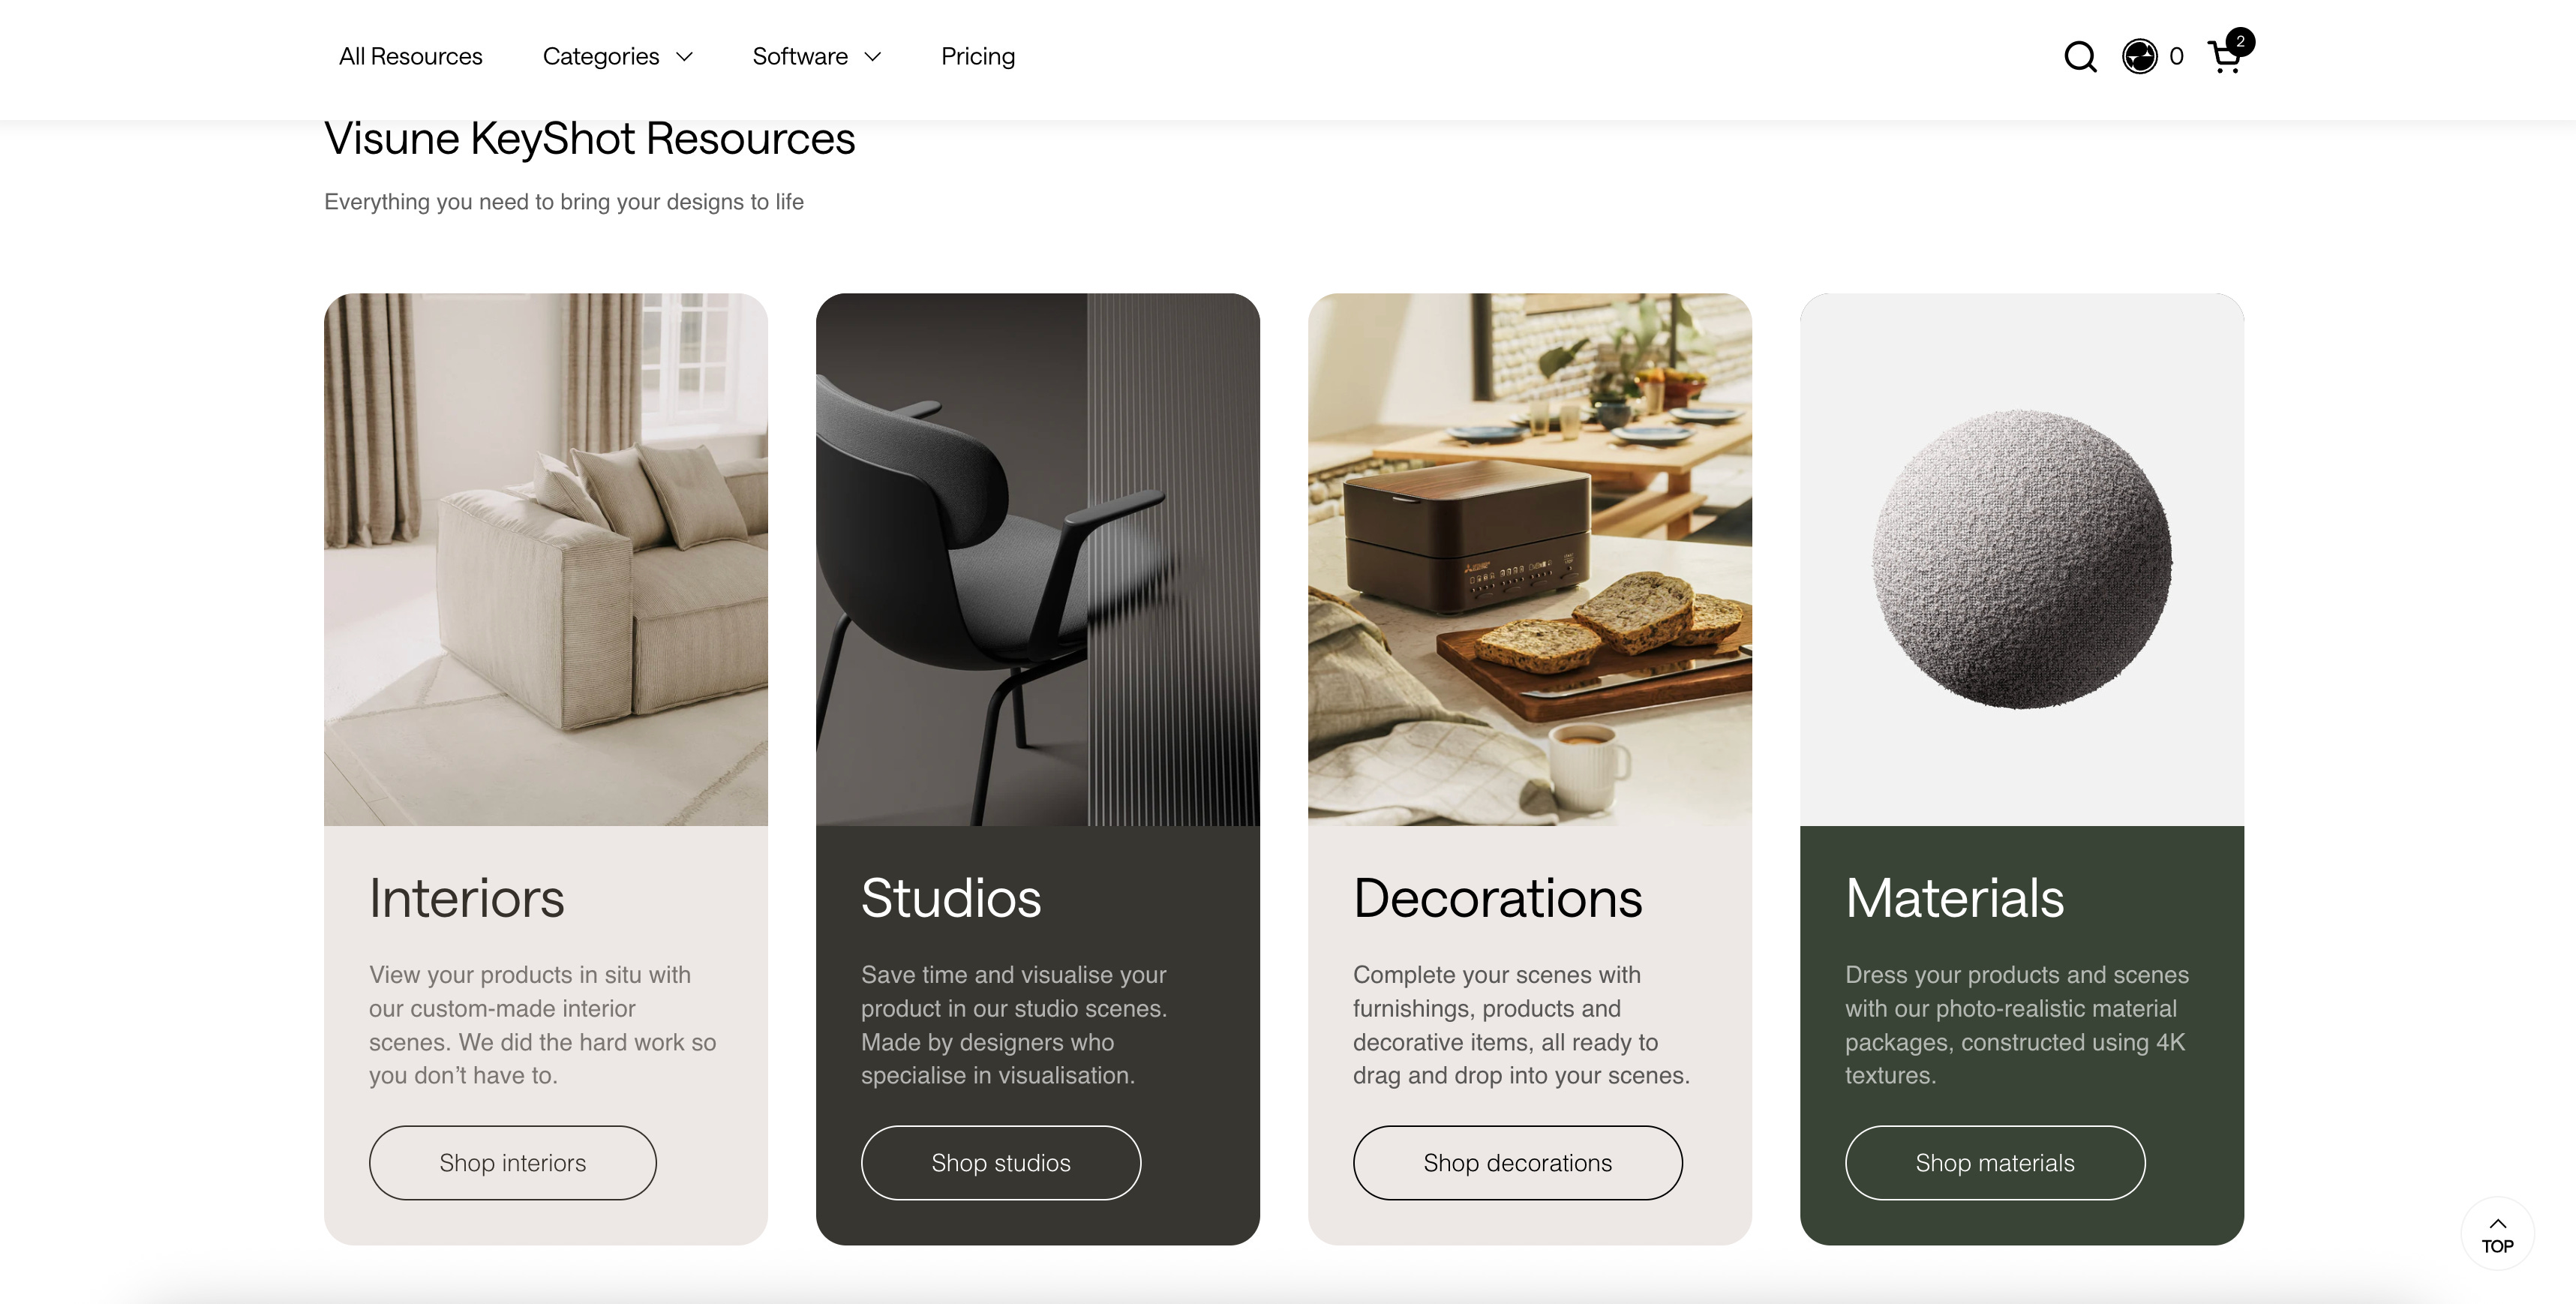Select the black chair studio image
This screenshot has width=2576, height=1304.
coord(1038,559)
